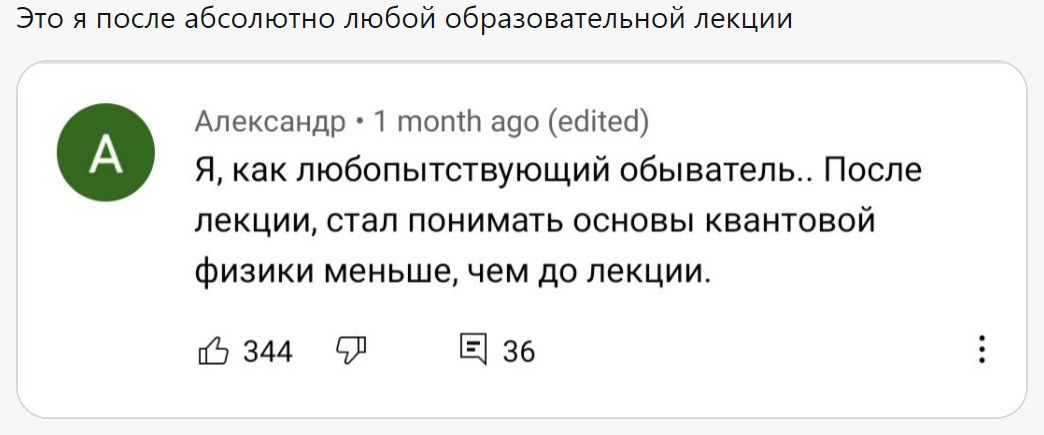Show the 36 replies count
The width and height of the screenshot is (1044, 435).
point(519,351)
